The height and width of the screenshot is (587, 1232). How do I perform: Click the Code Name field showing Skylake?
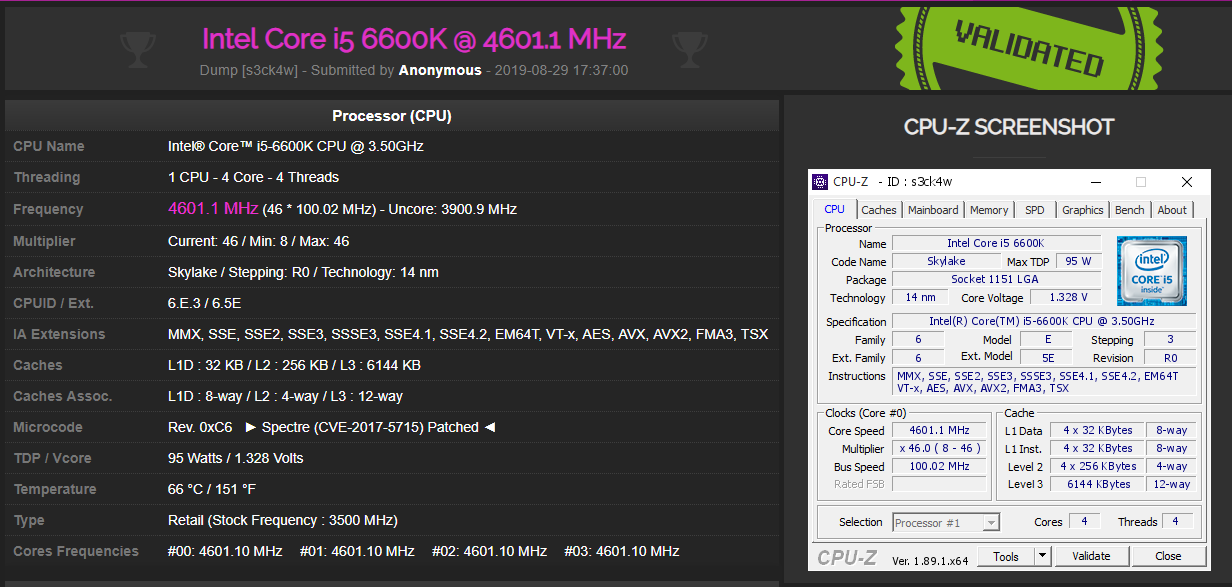946,261
